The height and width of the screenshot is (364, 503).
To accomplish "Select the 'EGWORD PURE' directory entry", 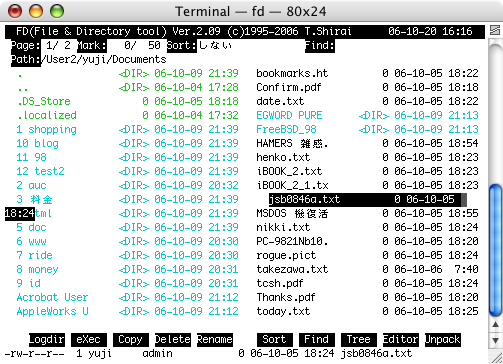I will tap(367, 115).
